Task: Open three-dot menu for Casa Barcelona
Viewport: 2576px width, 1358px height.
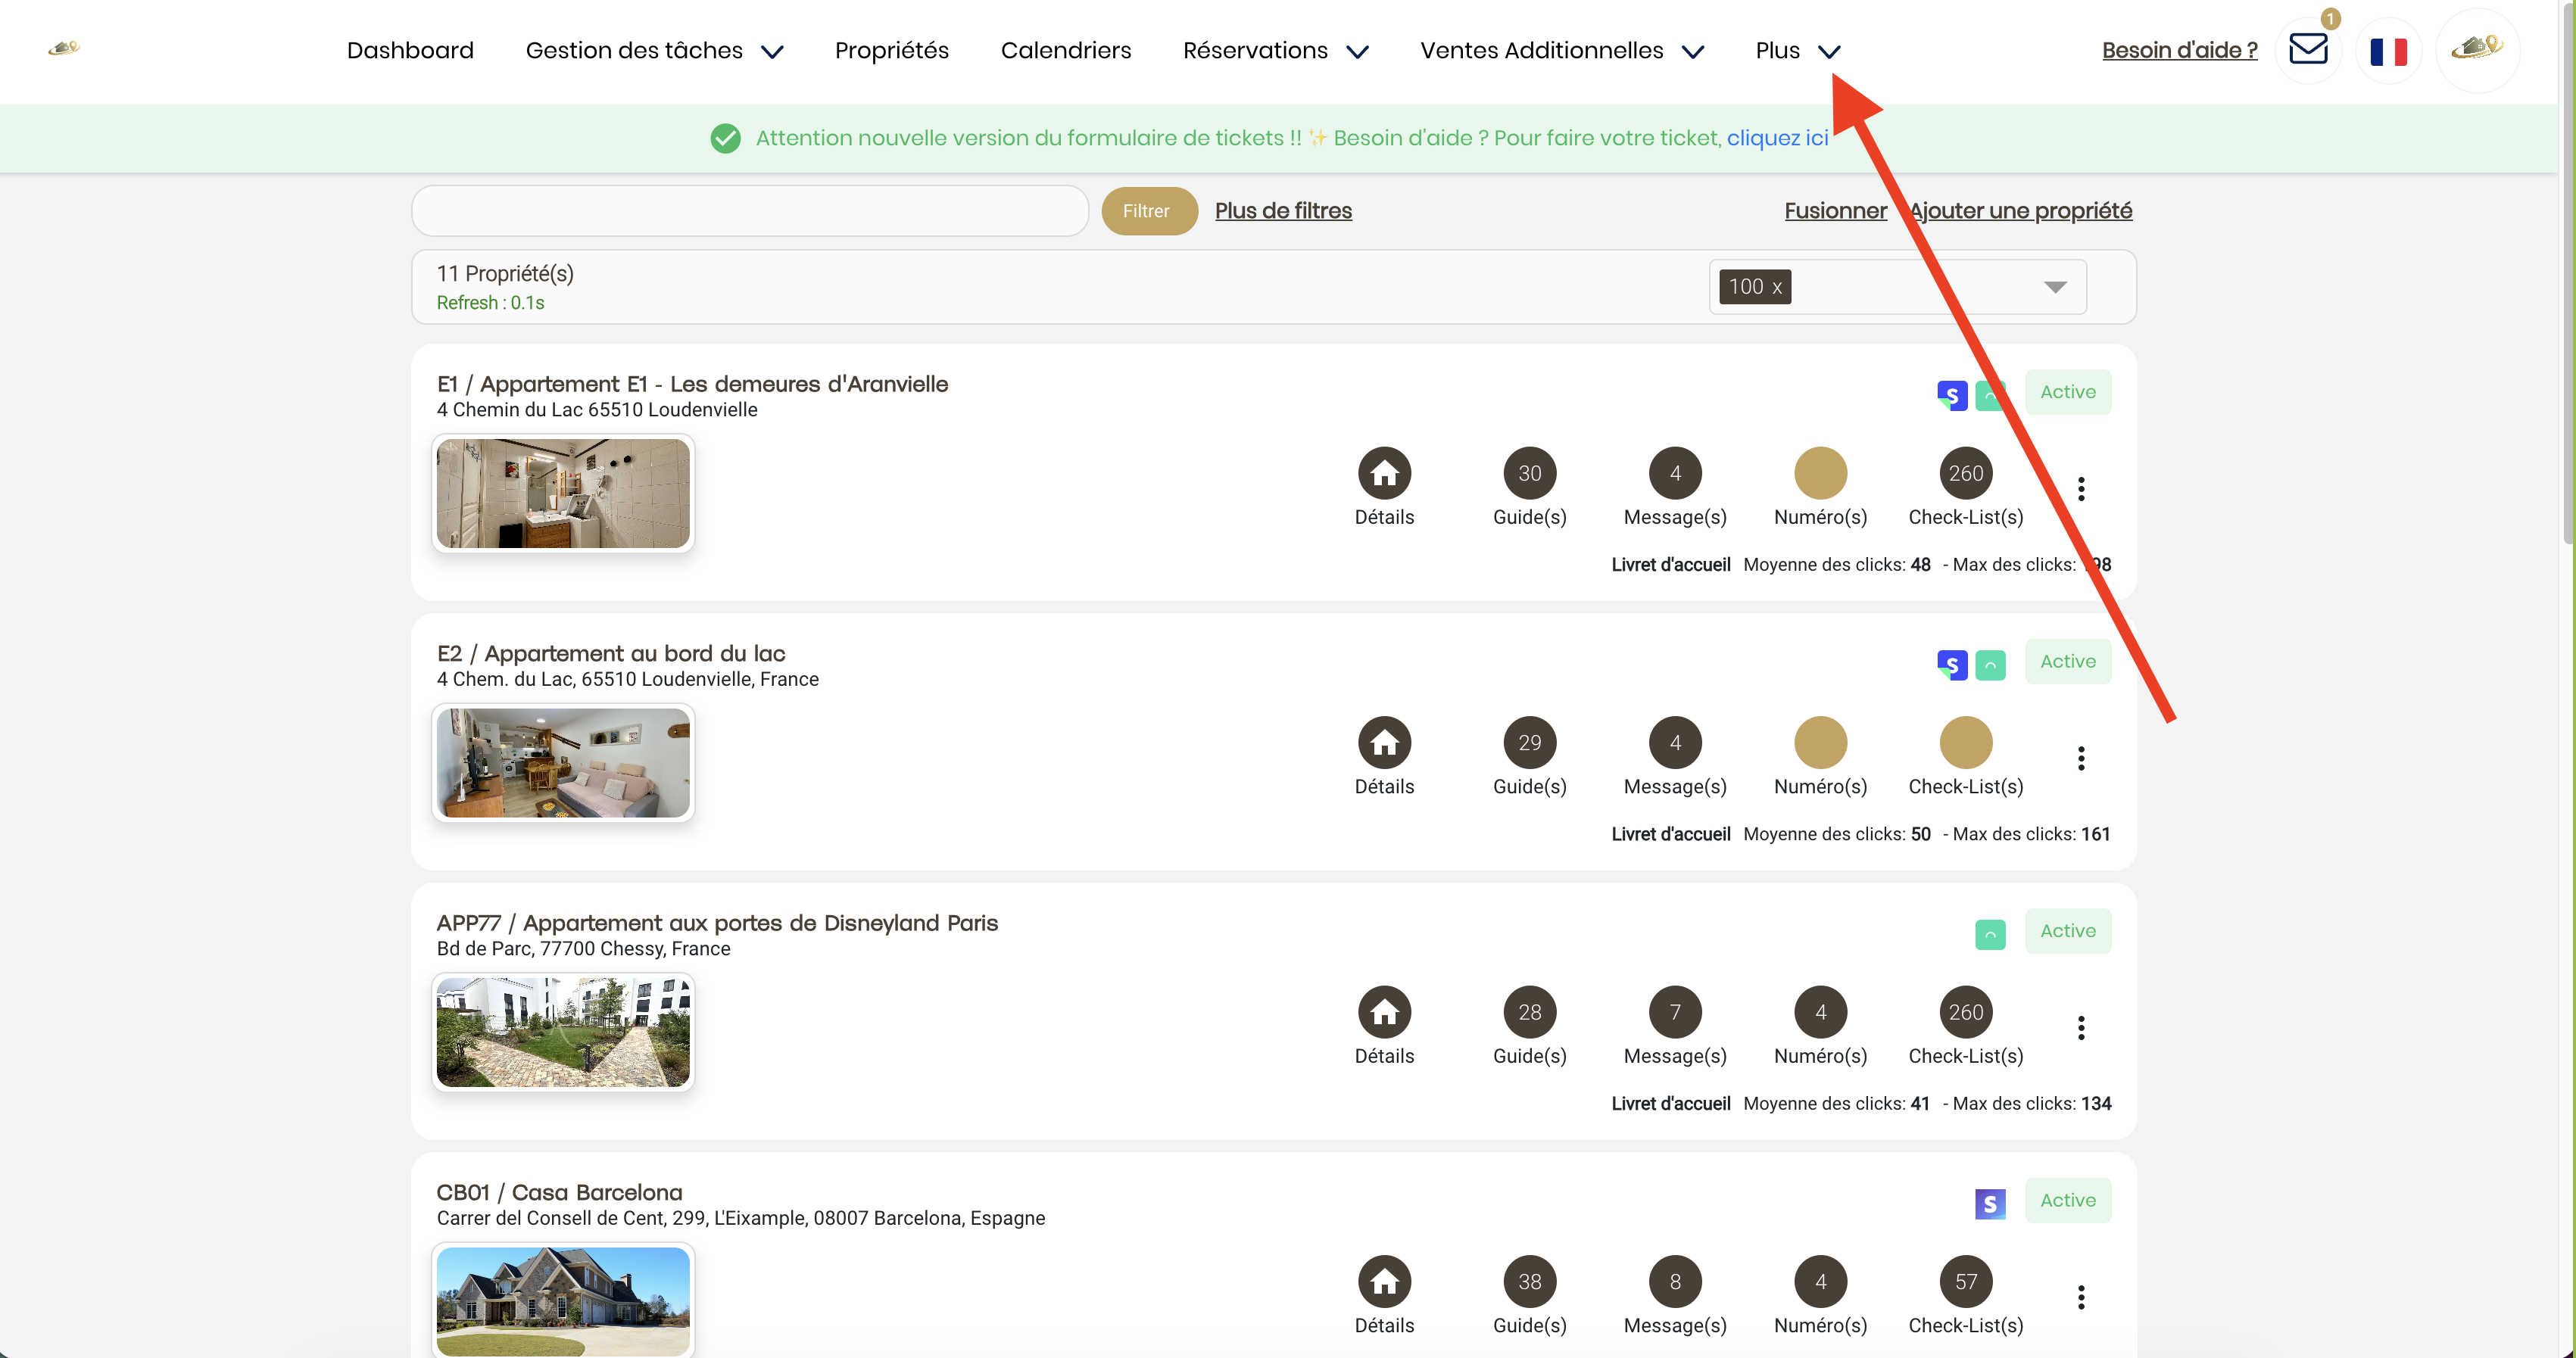Action: tap(2081, 1297)
